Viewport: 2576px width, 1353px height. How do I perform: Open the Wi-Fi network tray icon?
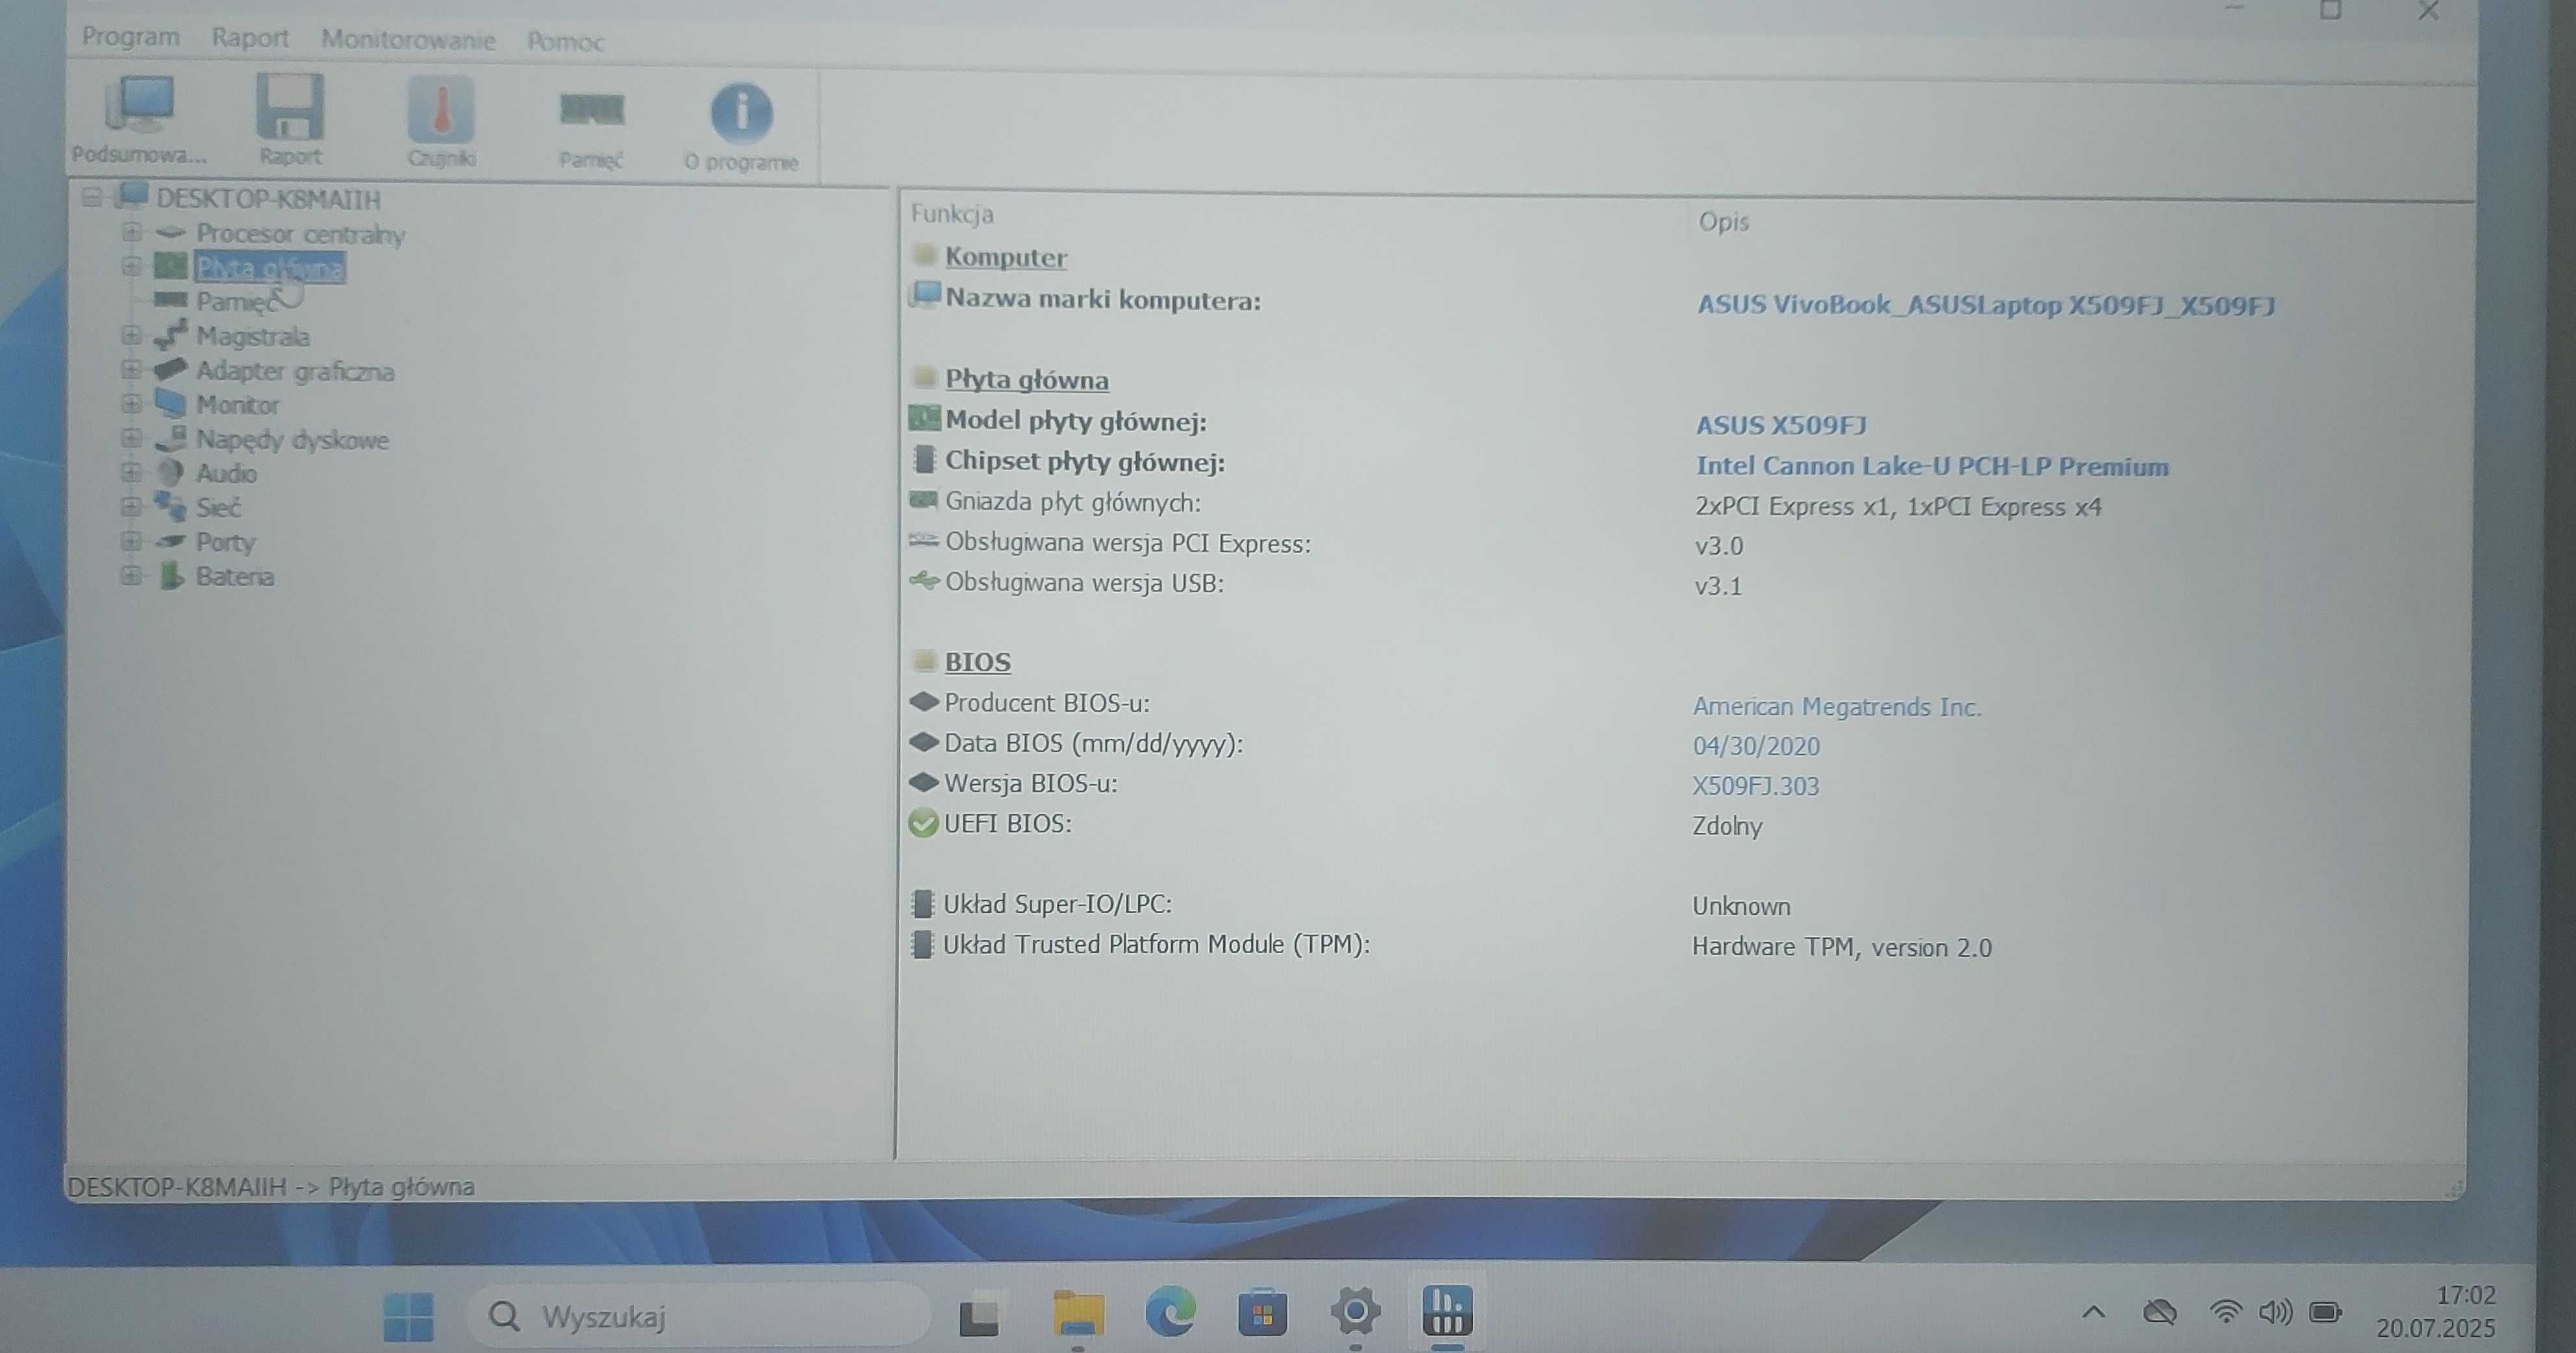[x=2225, y=1311]
